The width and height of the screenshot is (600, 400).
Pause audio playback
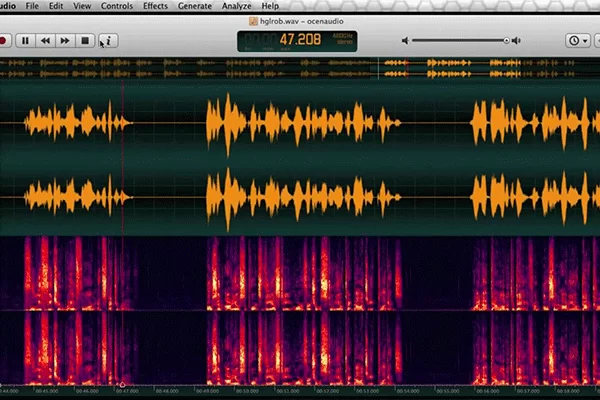tap(25, 41)
